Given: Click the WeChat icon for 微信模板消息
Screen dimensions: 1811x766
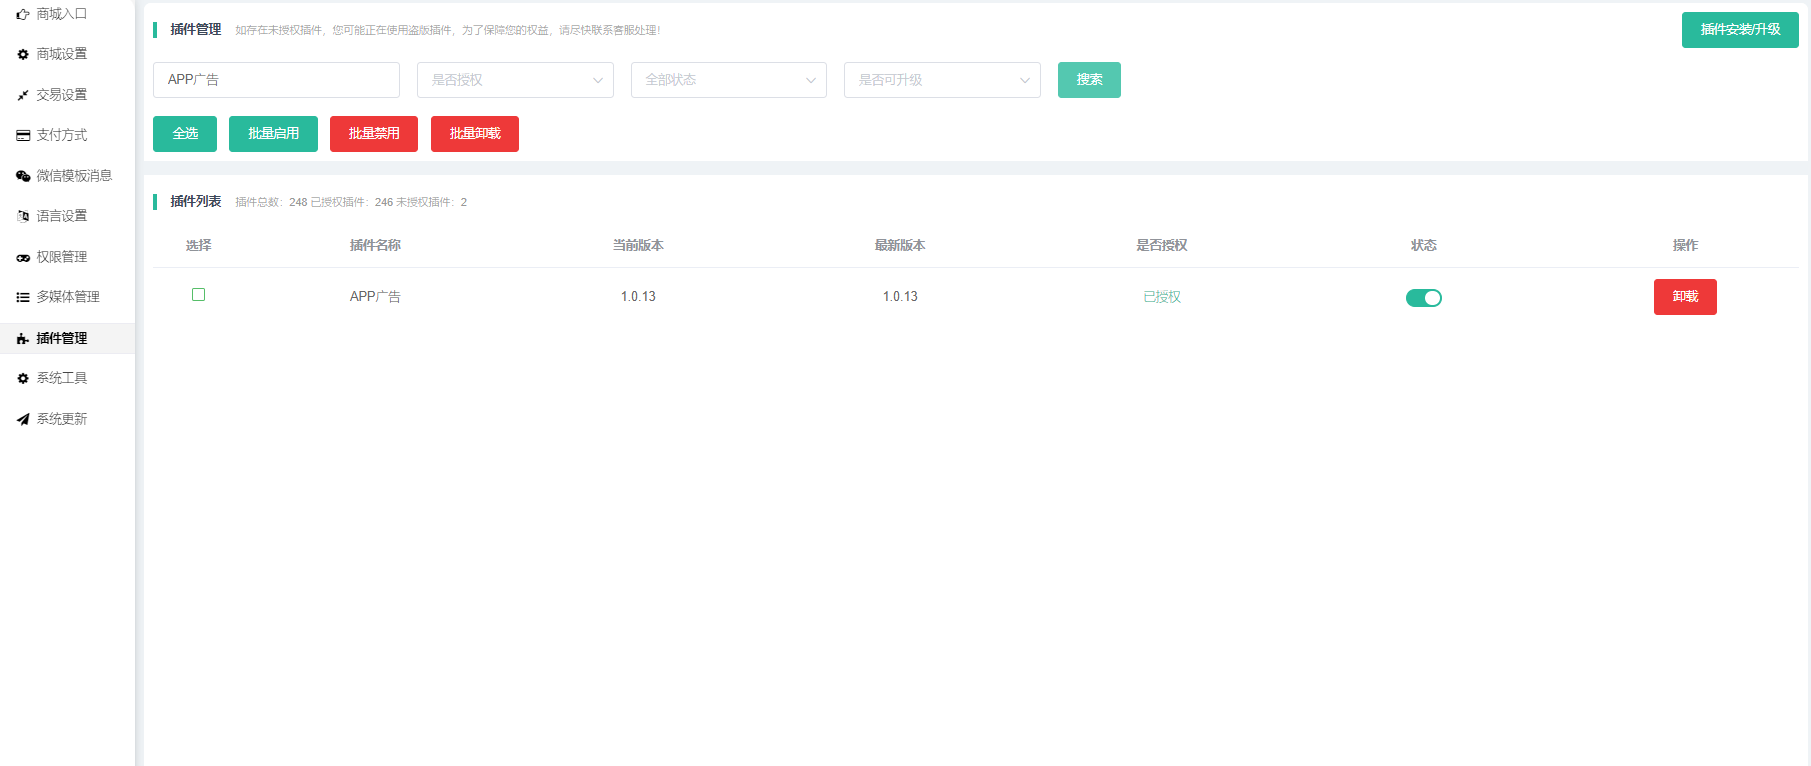Looking at the screenshot, I should click(x=23, y=176).
